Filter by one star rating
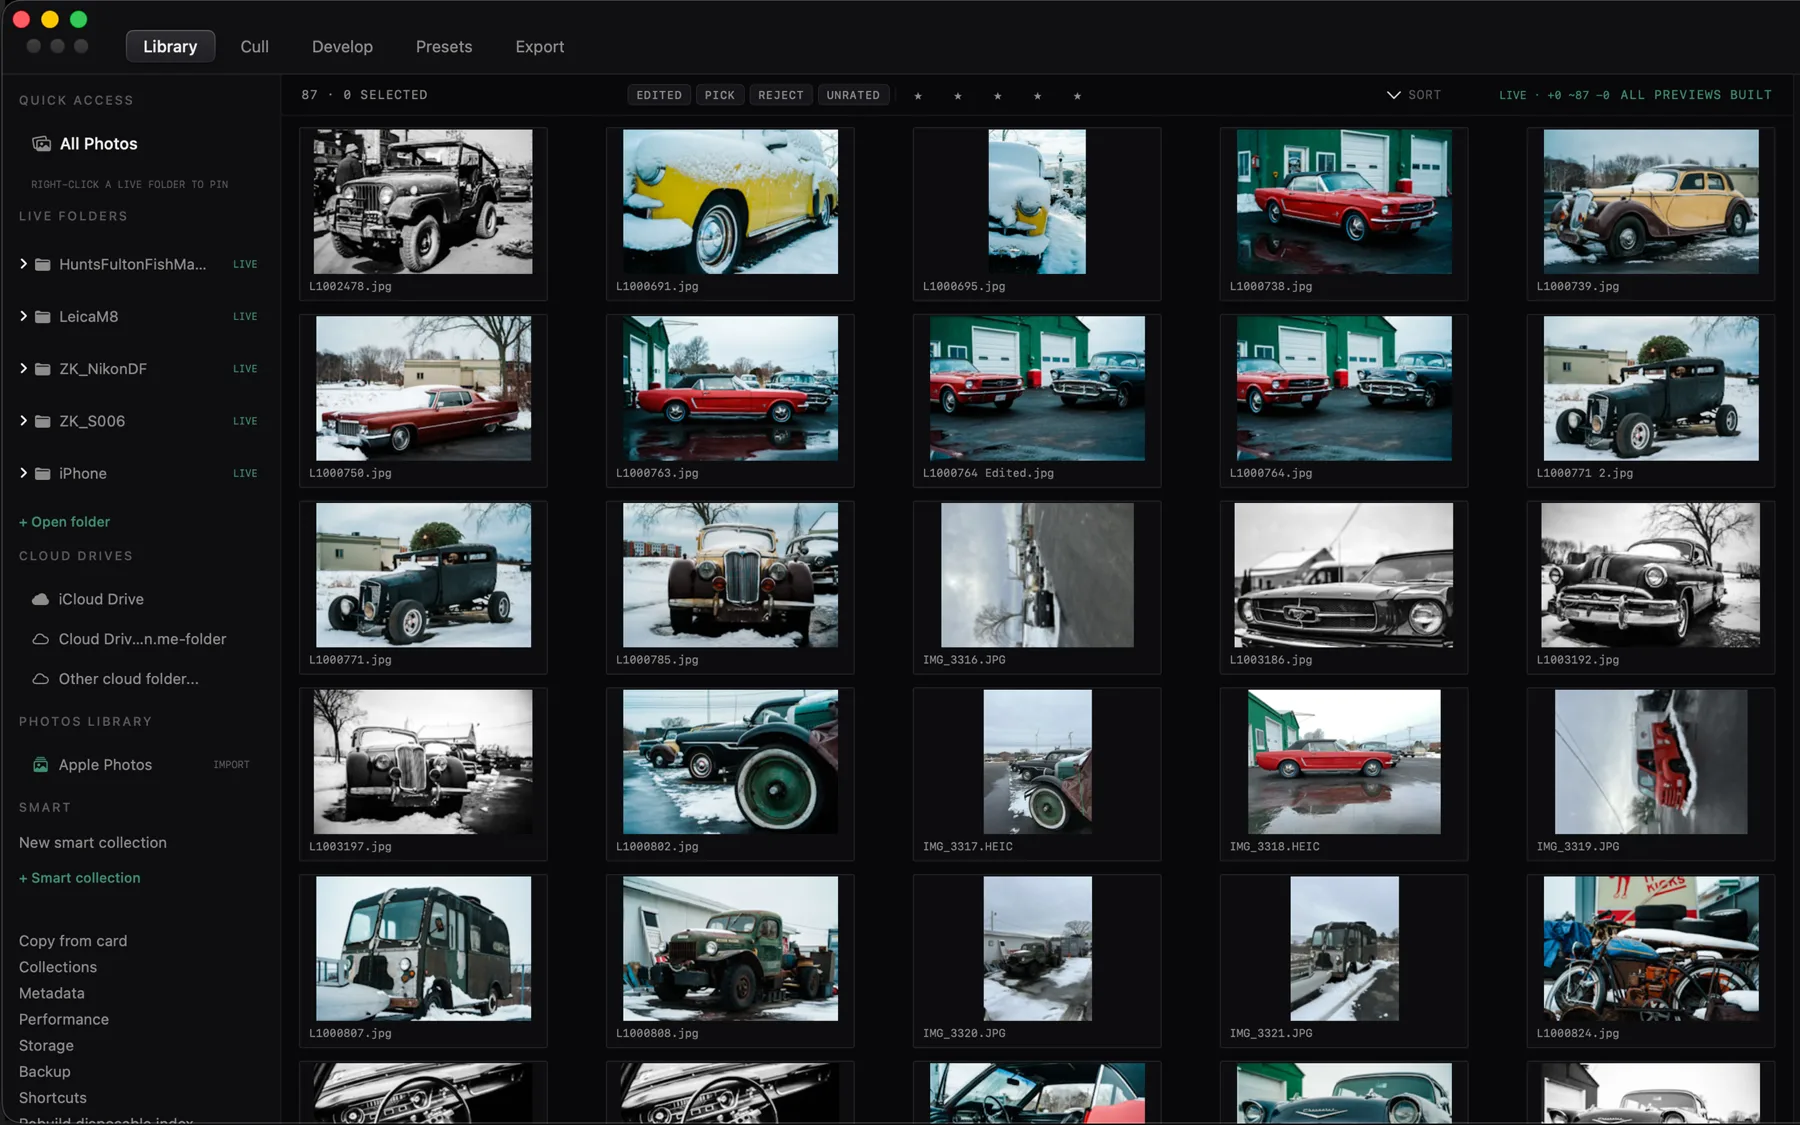 point(918,96)
